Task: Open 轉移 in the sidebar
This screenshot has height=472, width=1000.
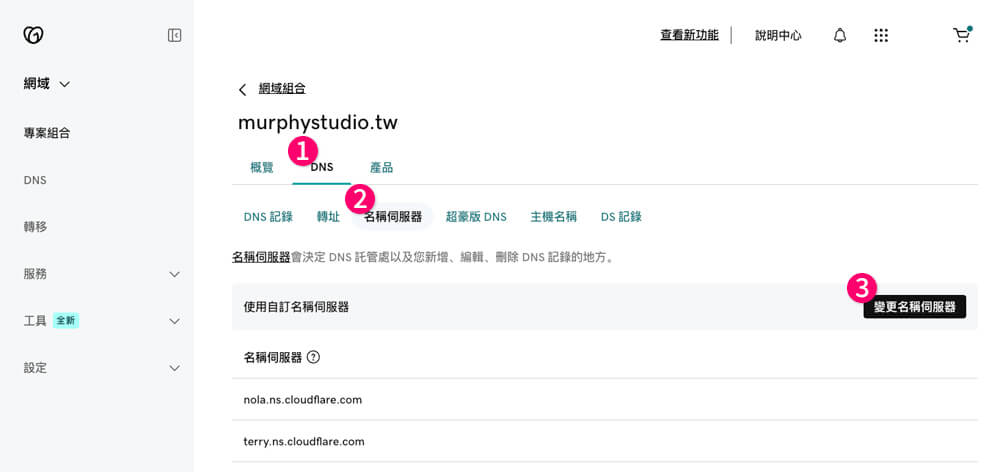Action: coord(35,226)
